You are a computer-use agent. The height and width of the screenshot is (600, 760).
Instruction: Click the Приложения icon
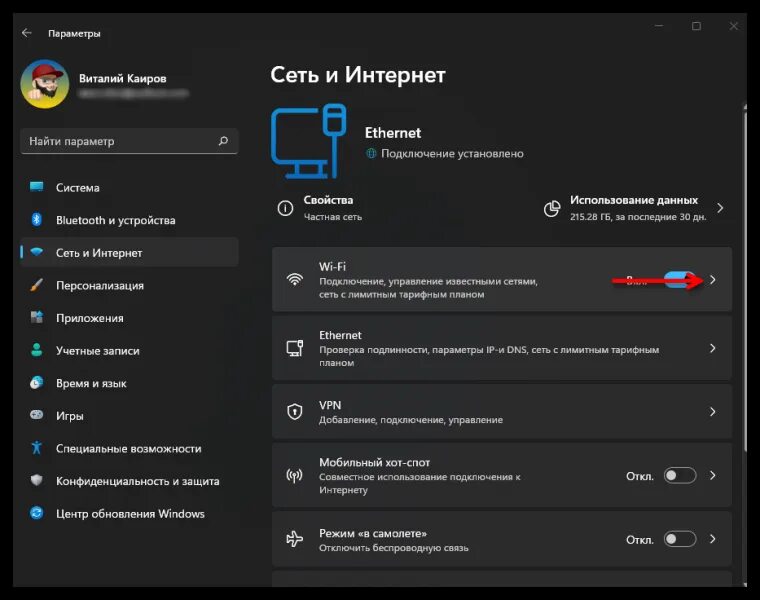[x=36, y=317]
